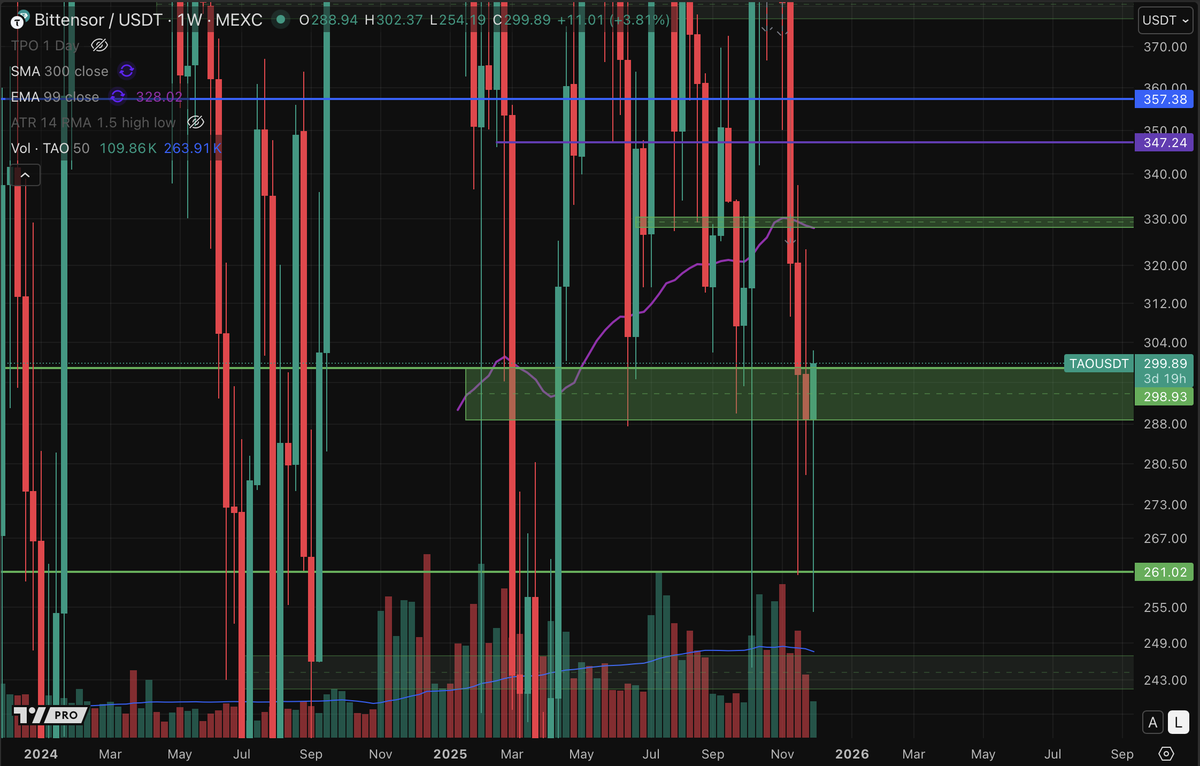The image size is (1200, 766).
Task: Click the EMA 99 loading refresh icon
Action: [x=117, y=97]
